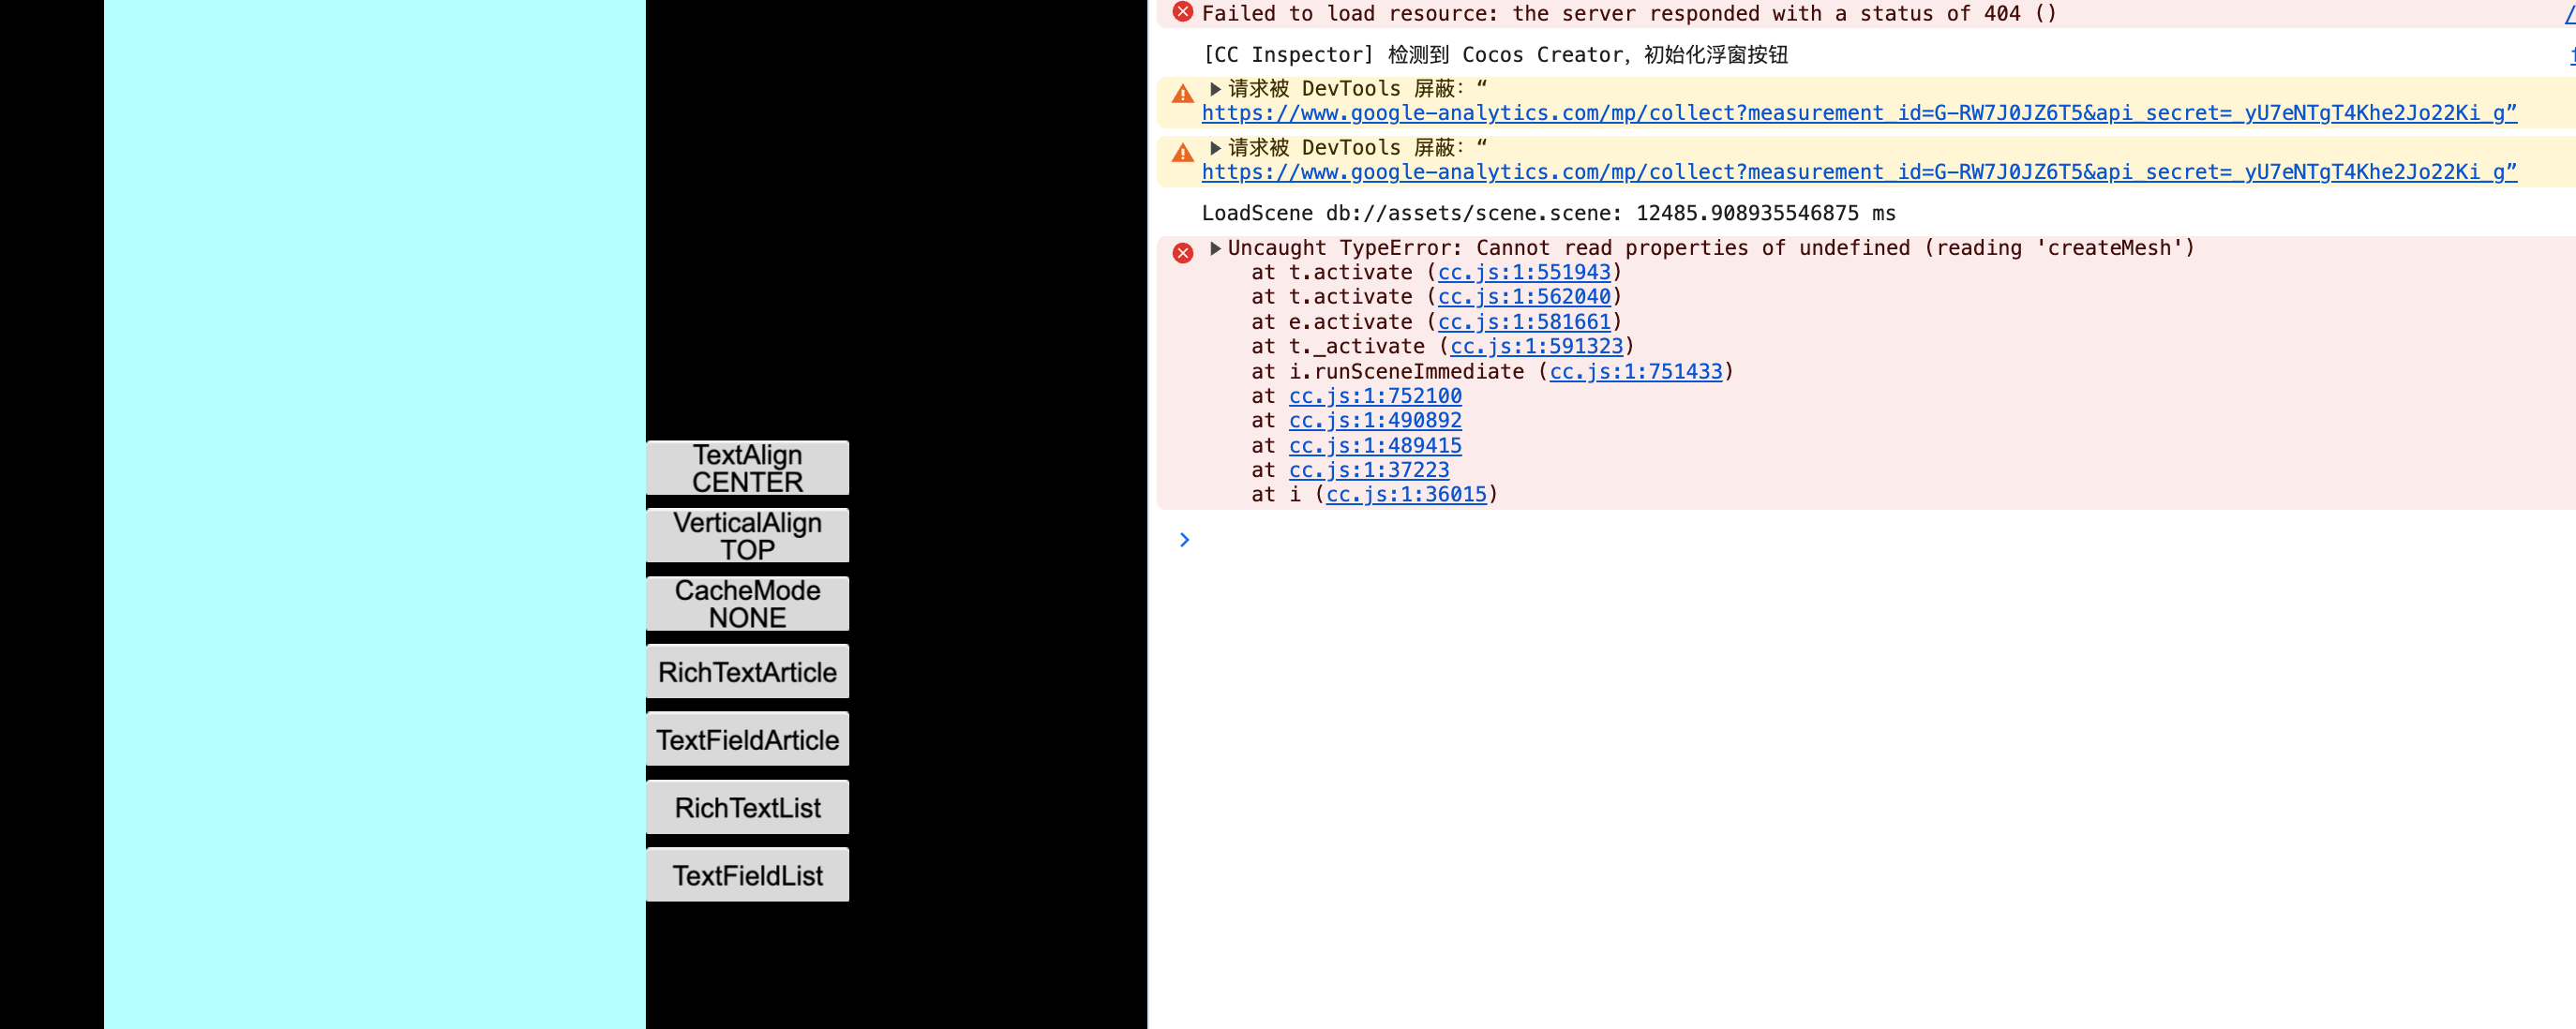Viewport: 2576px width, 1029px height.
Task: Click the red error icon beside Failed to load resource
Action: [x=1183, y=12]
